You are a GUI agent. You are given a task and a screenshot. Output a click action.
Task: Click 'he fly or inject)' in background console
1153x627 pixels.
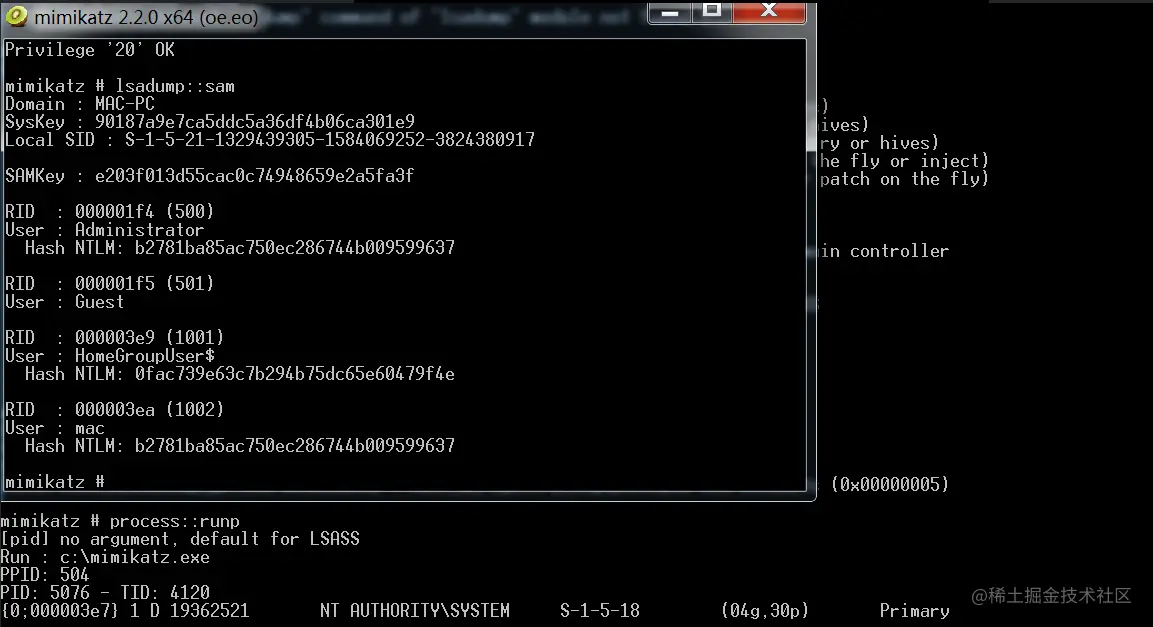(x=904, y=161)
